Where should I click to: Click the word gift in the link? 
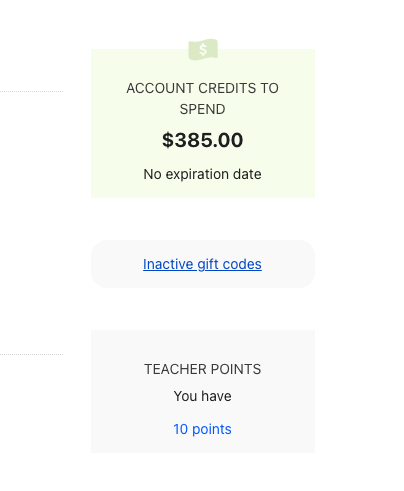click(x=208, y=264)
